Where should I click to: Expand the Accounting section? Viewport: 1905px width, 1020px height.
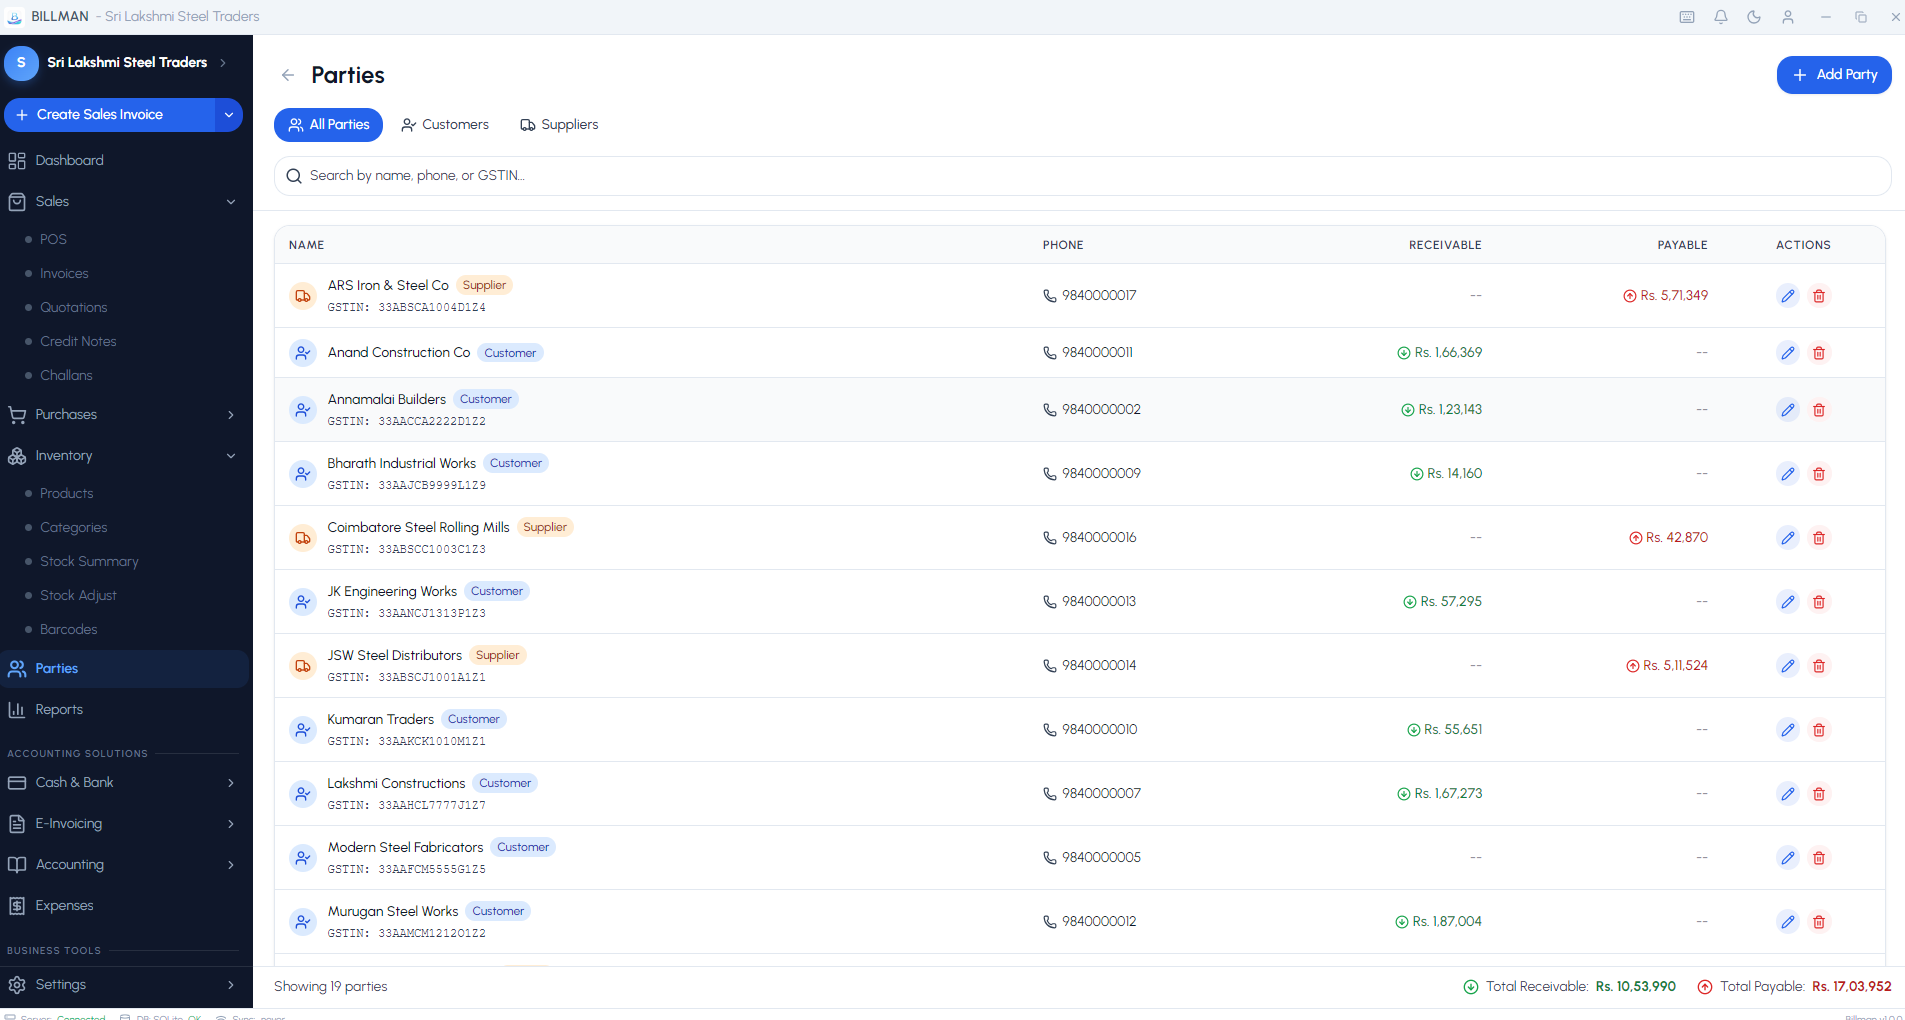tap(231, 865)
